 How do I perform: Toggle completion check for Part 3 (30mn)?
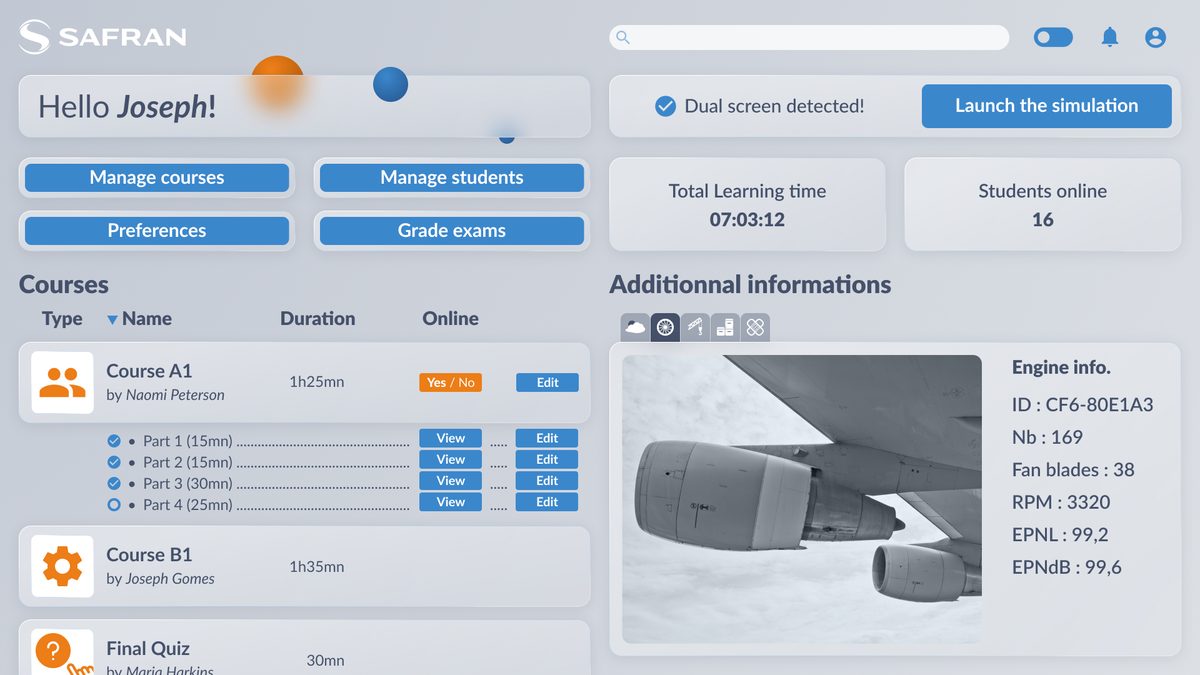(x=114, y=483)
